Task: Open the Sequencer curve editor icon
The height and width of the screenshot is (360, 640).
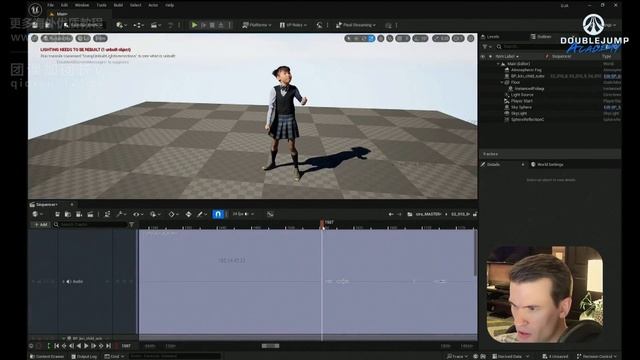Action: click(270, 214)
